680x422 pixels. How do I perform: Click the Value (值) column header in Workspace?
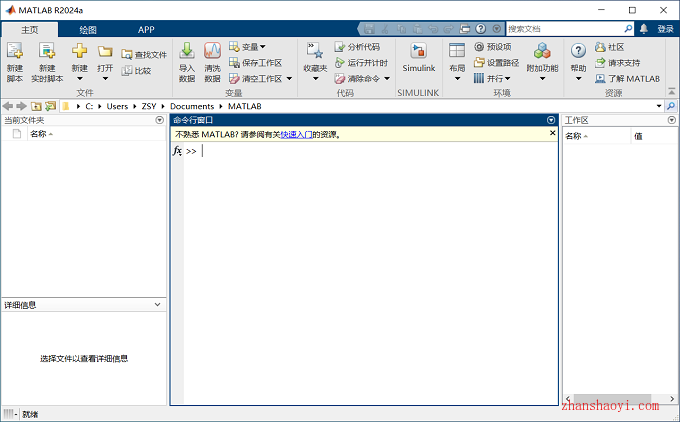tap(638, 136)
